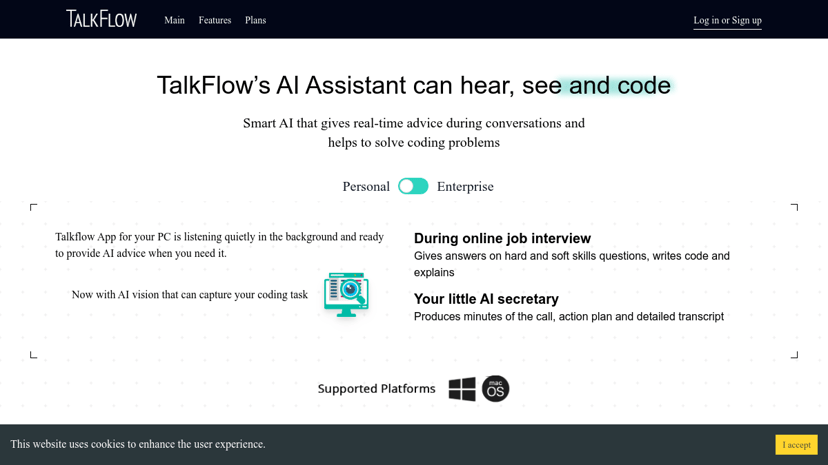Click 'During online job interview' heading
This screenshot has width=828, height=465.
coord(502,239)
